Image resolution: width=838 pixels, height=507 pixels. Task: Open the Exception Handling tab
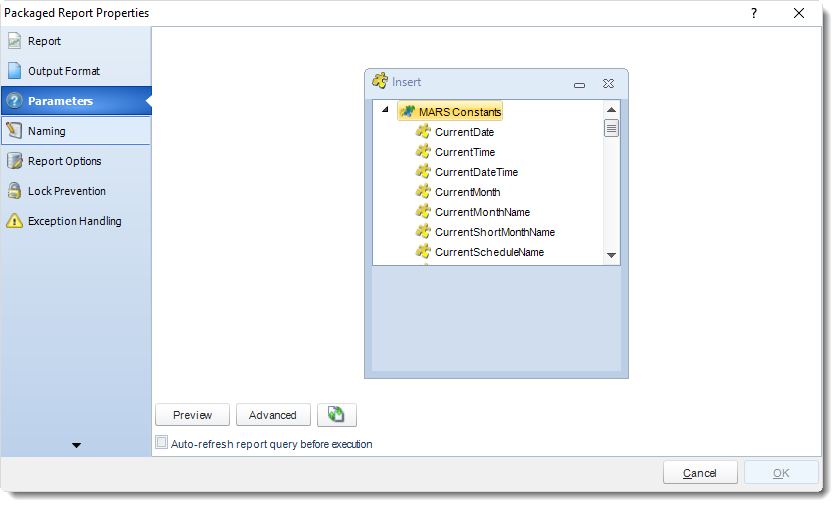coord(76,221)
